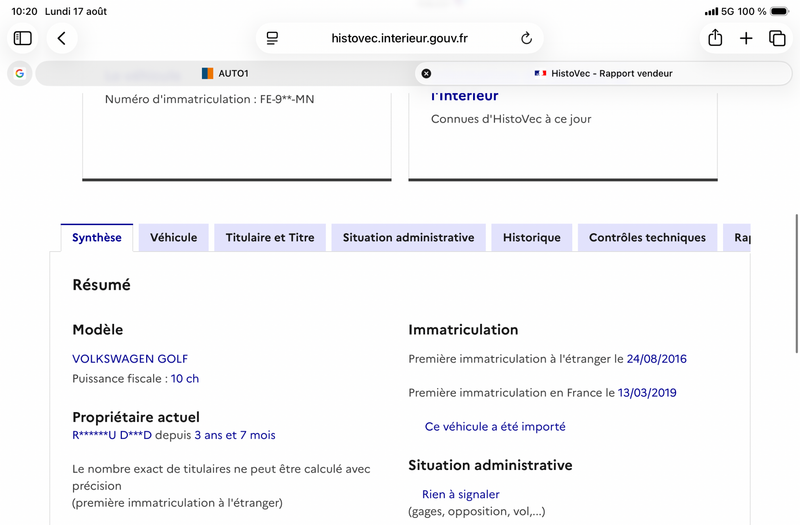Click the 10 ch fiscal power value
800x525 pixels.
click(185, 379)
